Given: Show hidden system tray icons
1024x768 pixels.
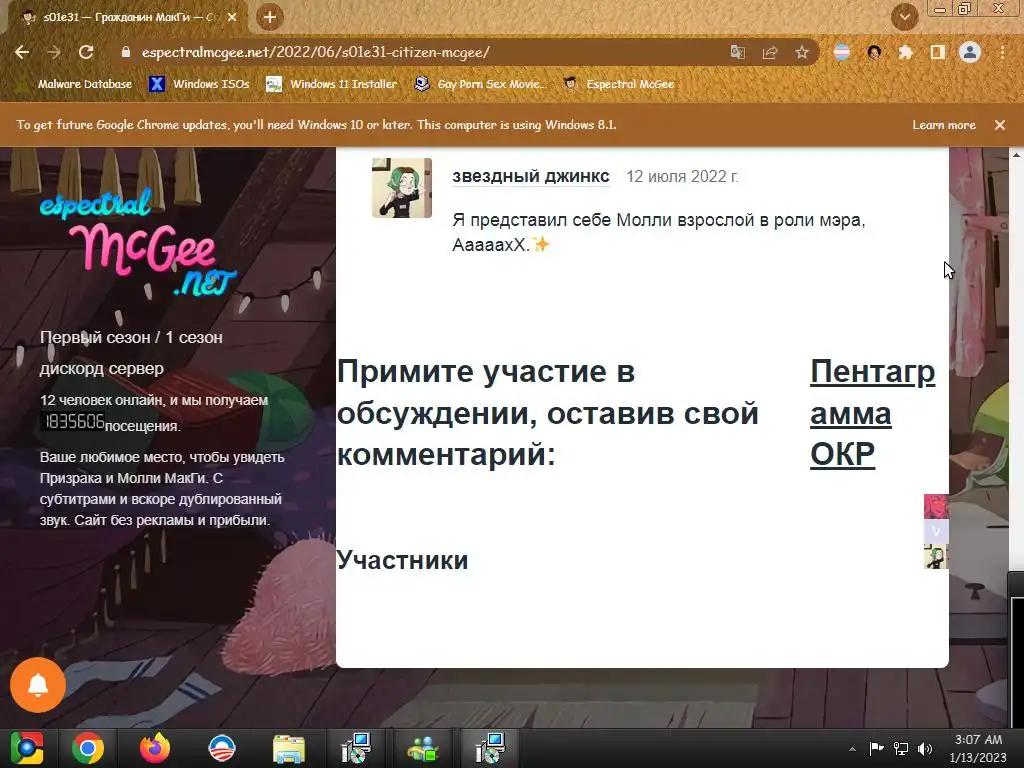Looking at the screenshot, I should coord(852,749).
